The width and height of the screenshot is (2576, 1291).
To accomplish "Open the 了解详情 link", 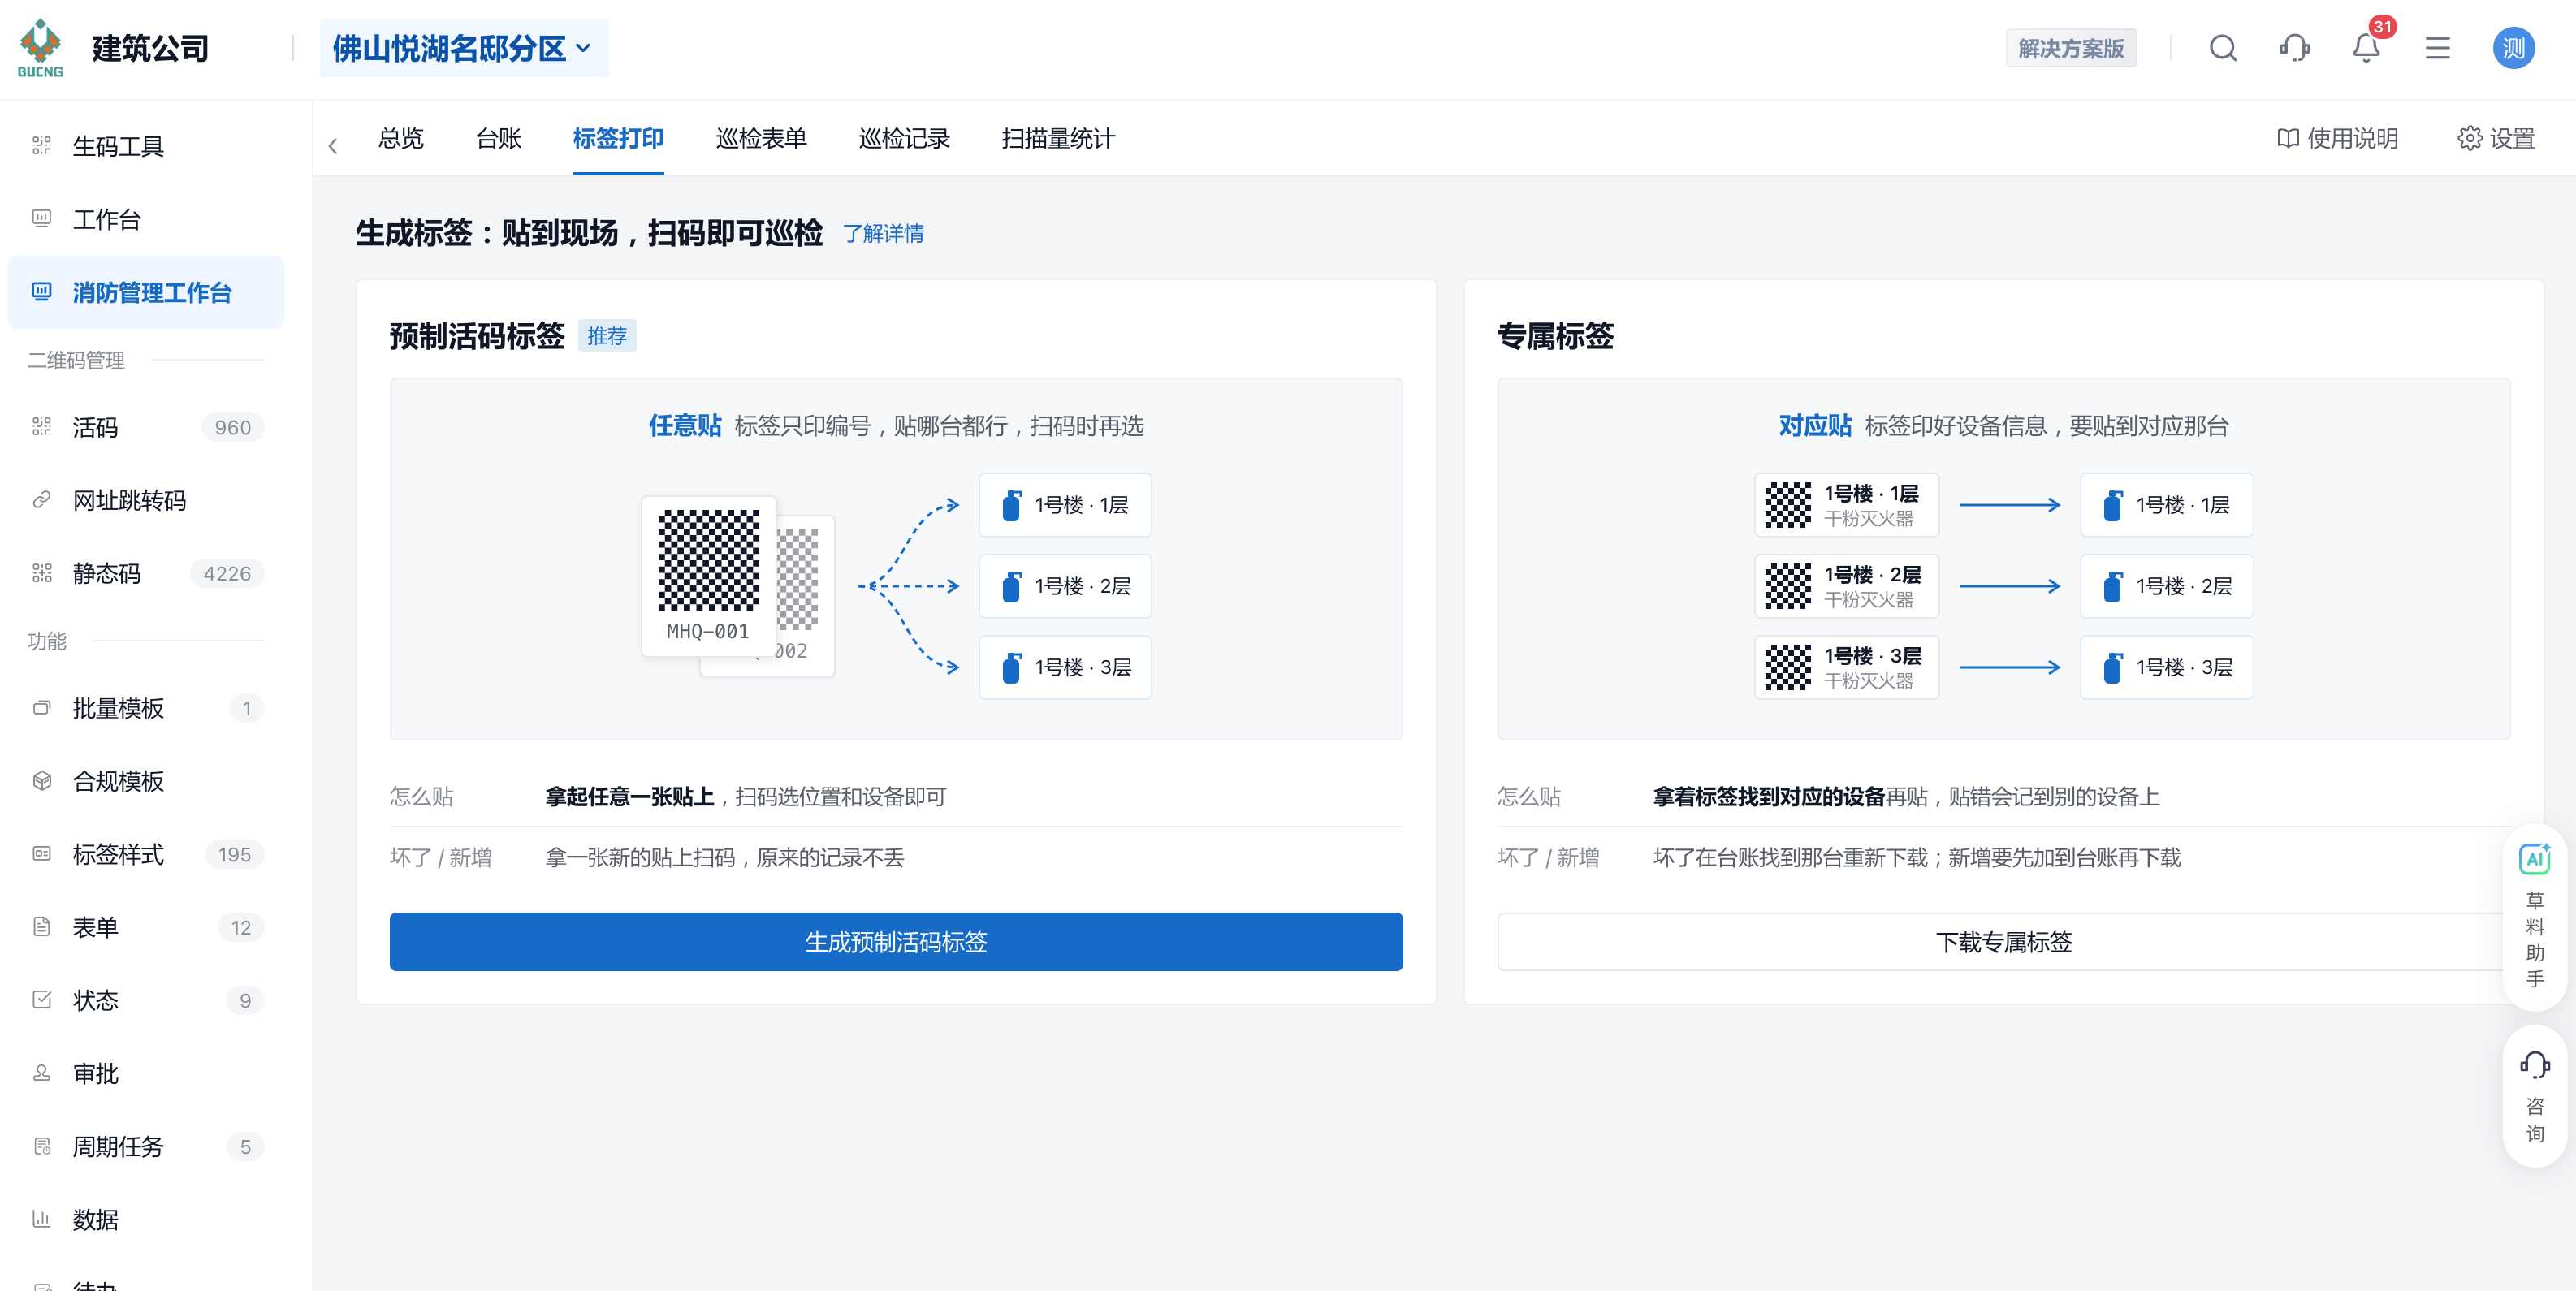I will pyautogui.click(x=883, y=233).
